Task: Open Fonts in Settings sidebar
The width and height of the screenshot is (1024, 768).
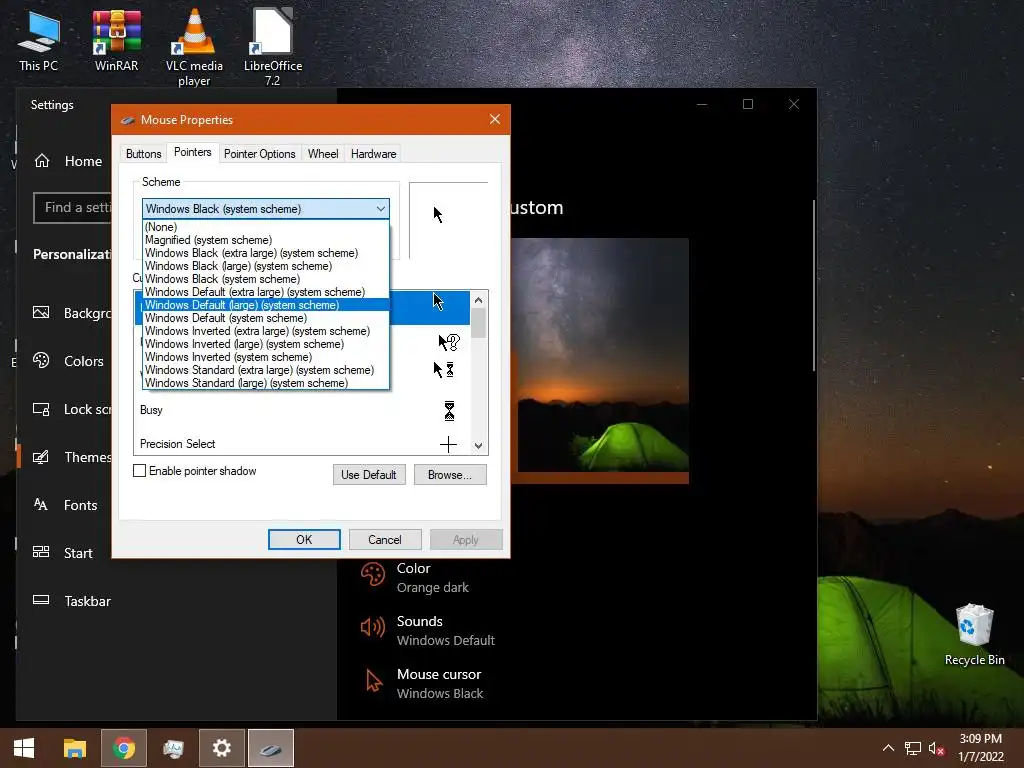Action: point(65,505)
